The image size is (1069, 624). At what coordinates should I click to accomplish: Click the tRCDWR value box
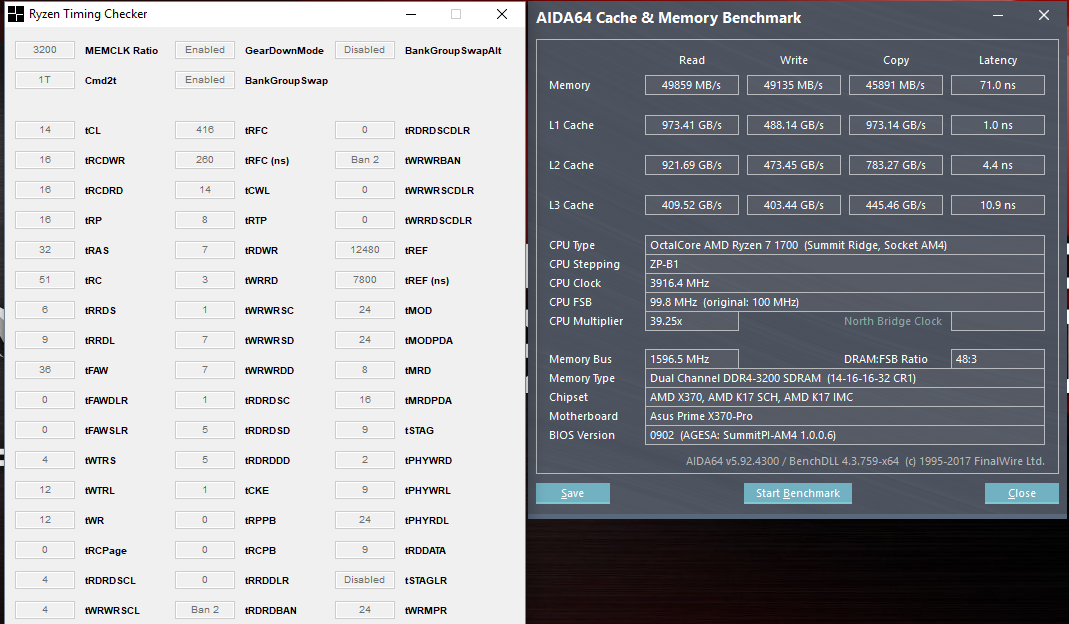point(45,160)
